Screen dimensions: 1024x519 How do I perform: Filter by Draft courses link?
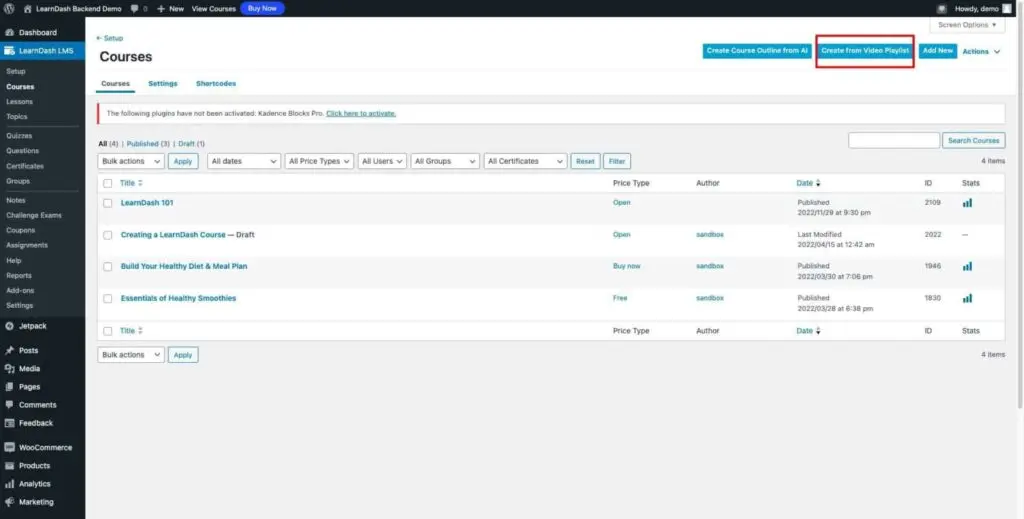(187, 144)
